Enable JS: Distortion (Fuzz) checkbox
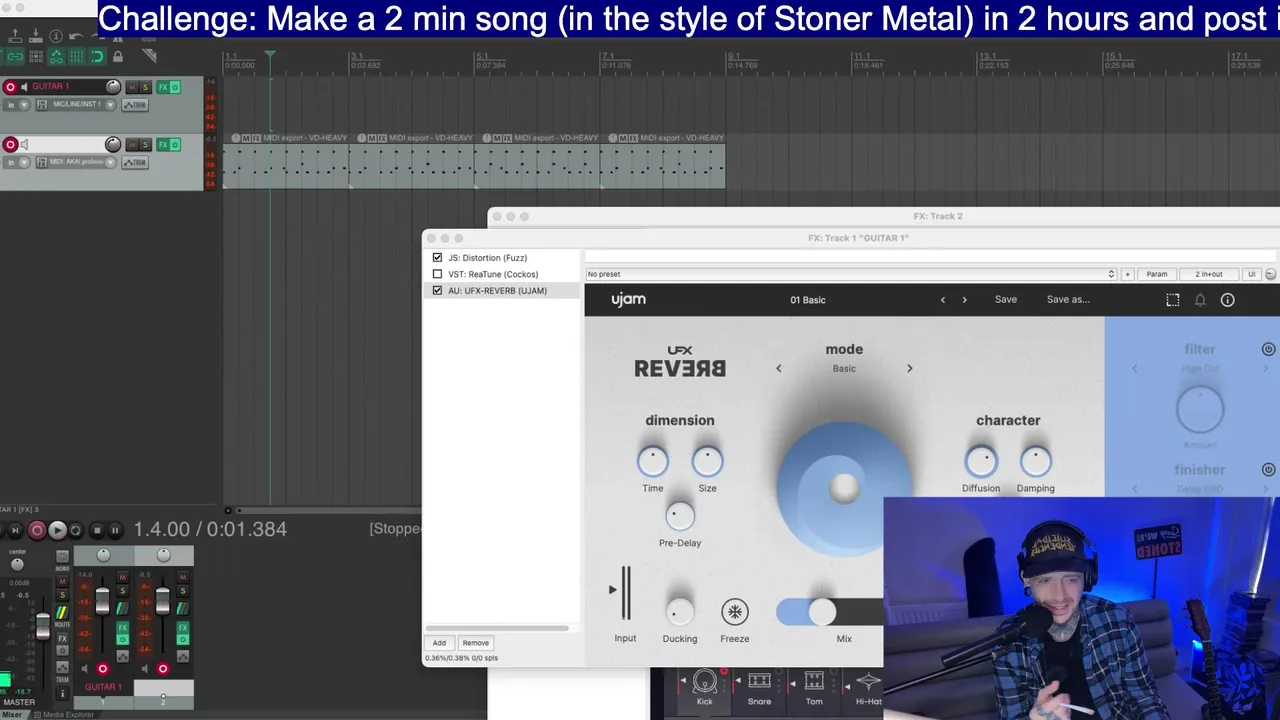The width and height of the screenshot is (1280, 720). pos(437,257)
